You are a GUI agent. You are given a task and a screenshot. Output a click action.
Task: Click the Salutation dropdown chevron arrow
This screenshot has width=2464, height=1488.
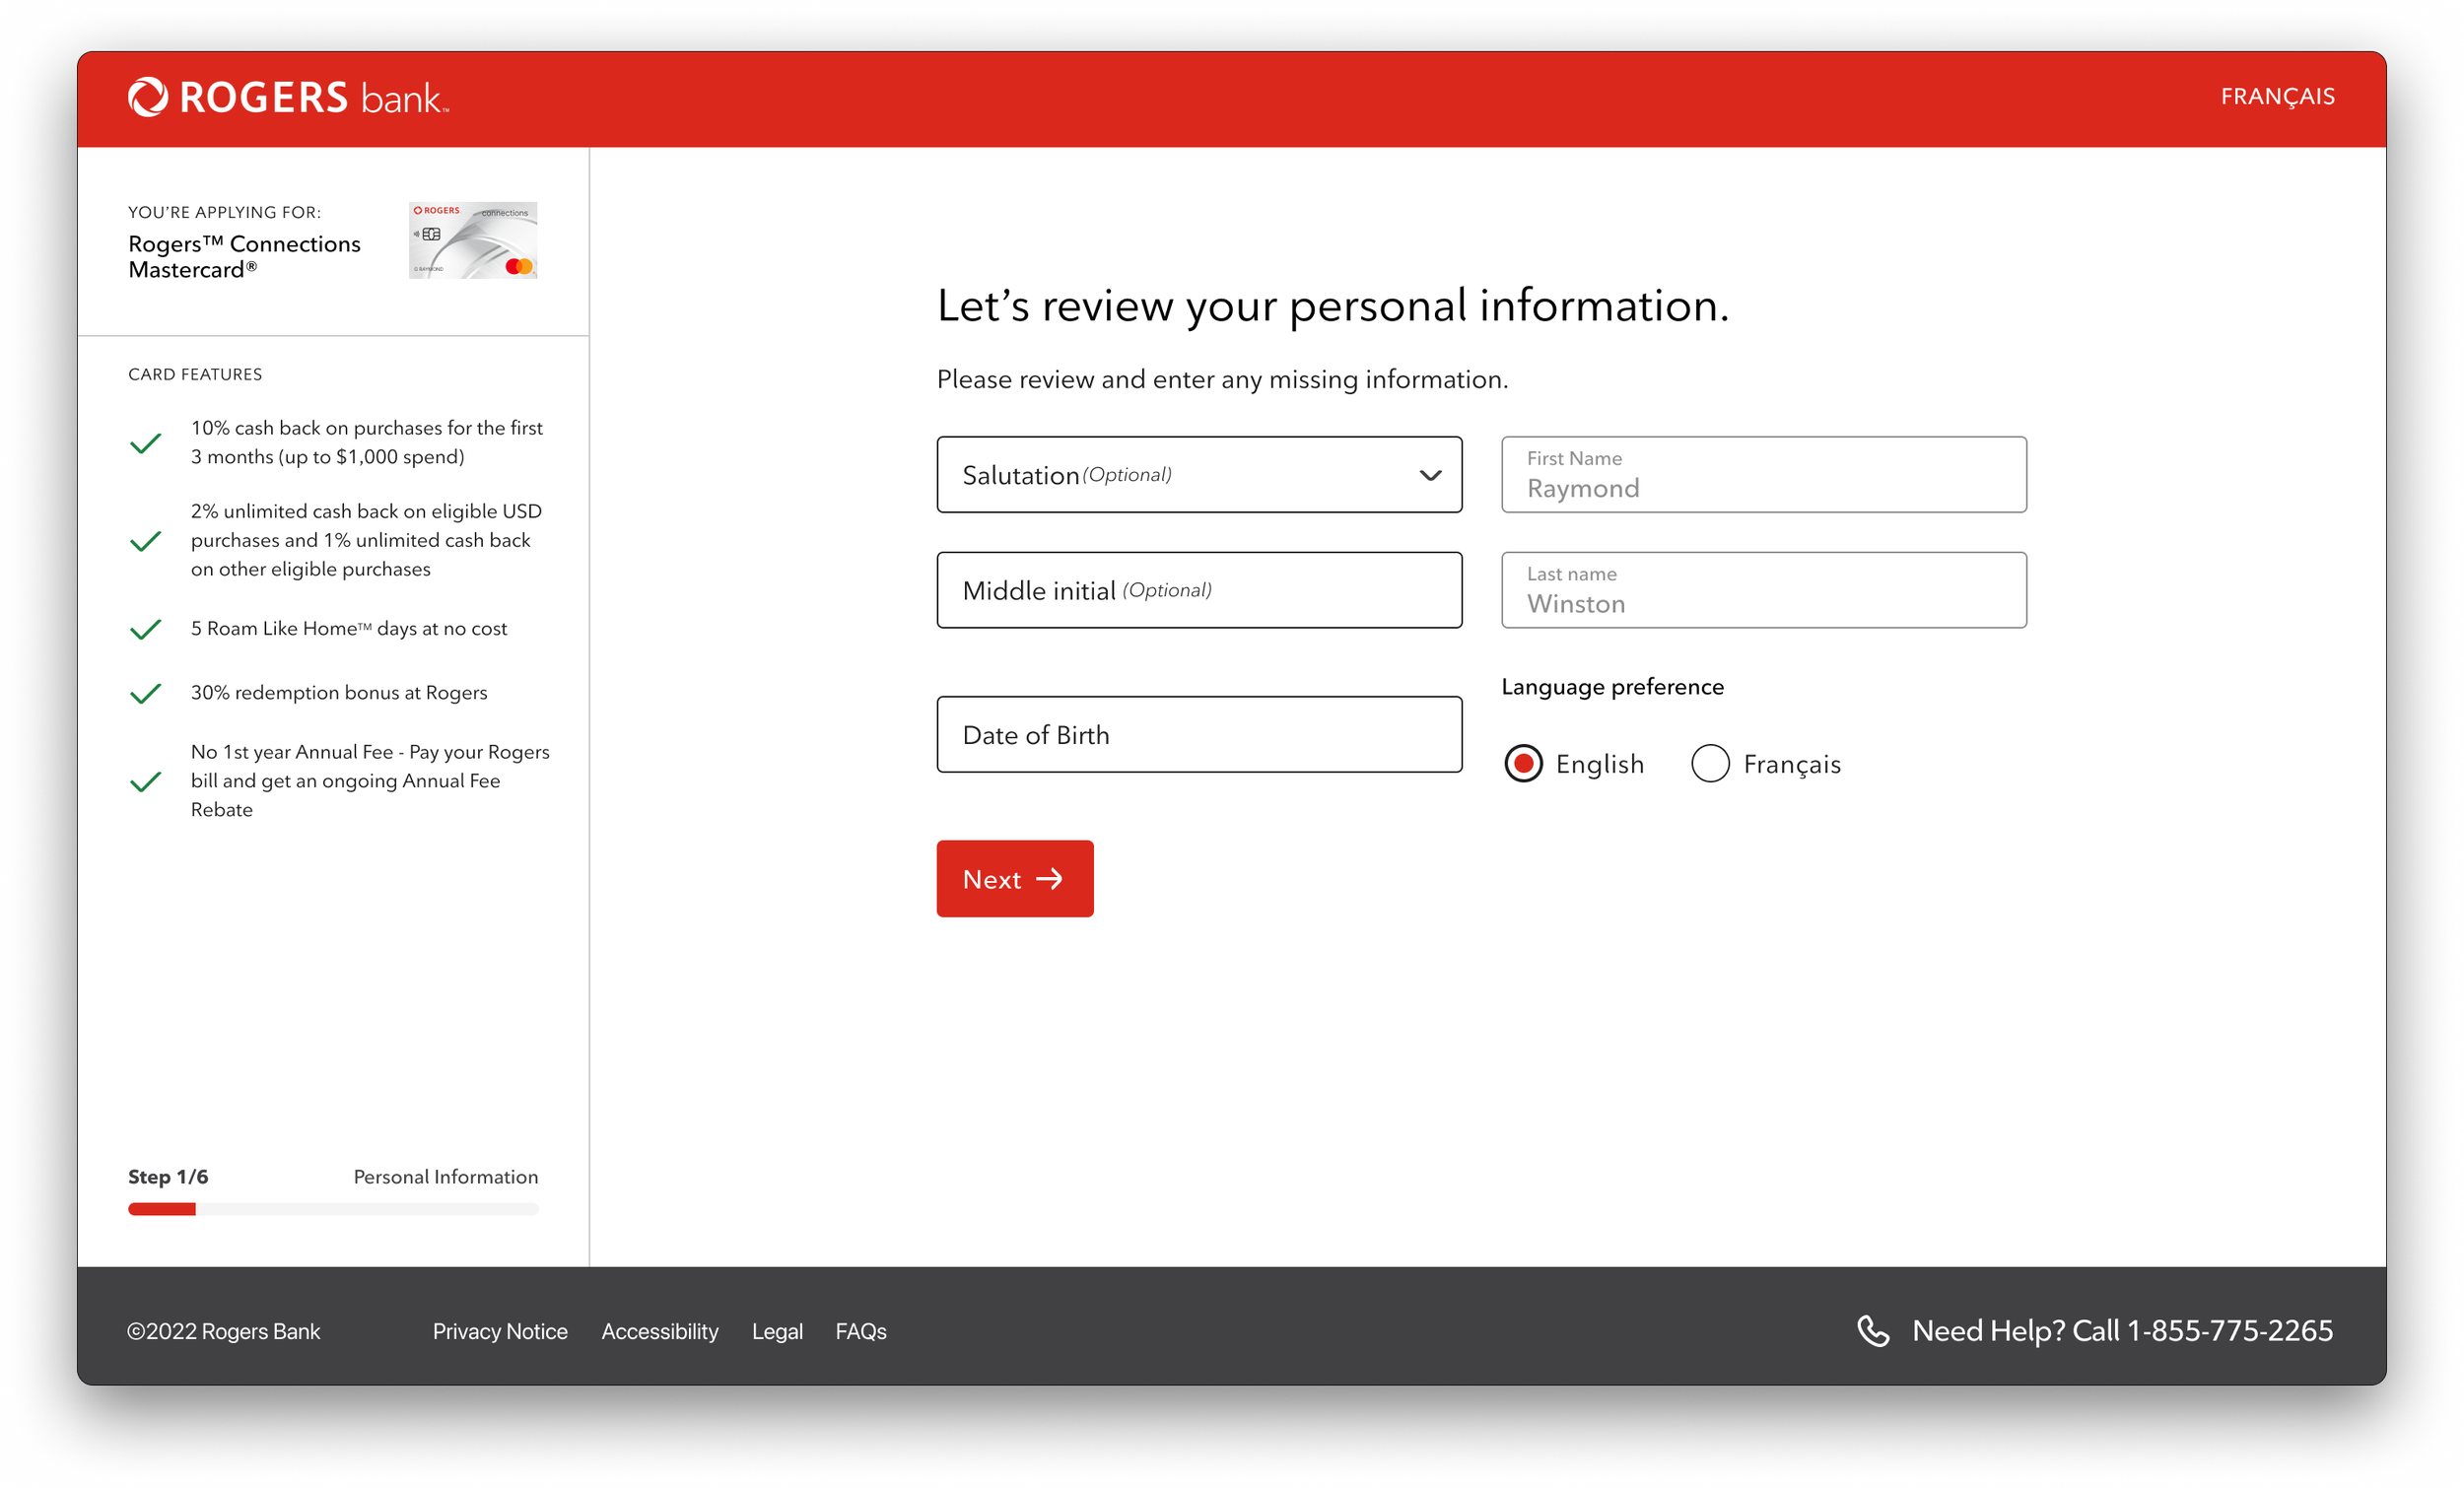[x=1430, y=475]
